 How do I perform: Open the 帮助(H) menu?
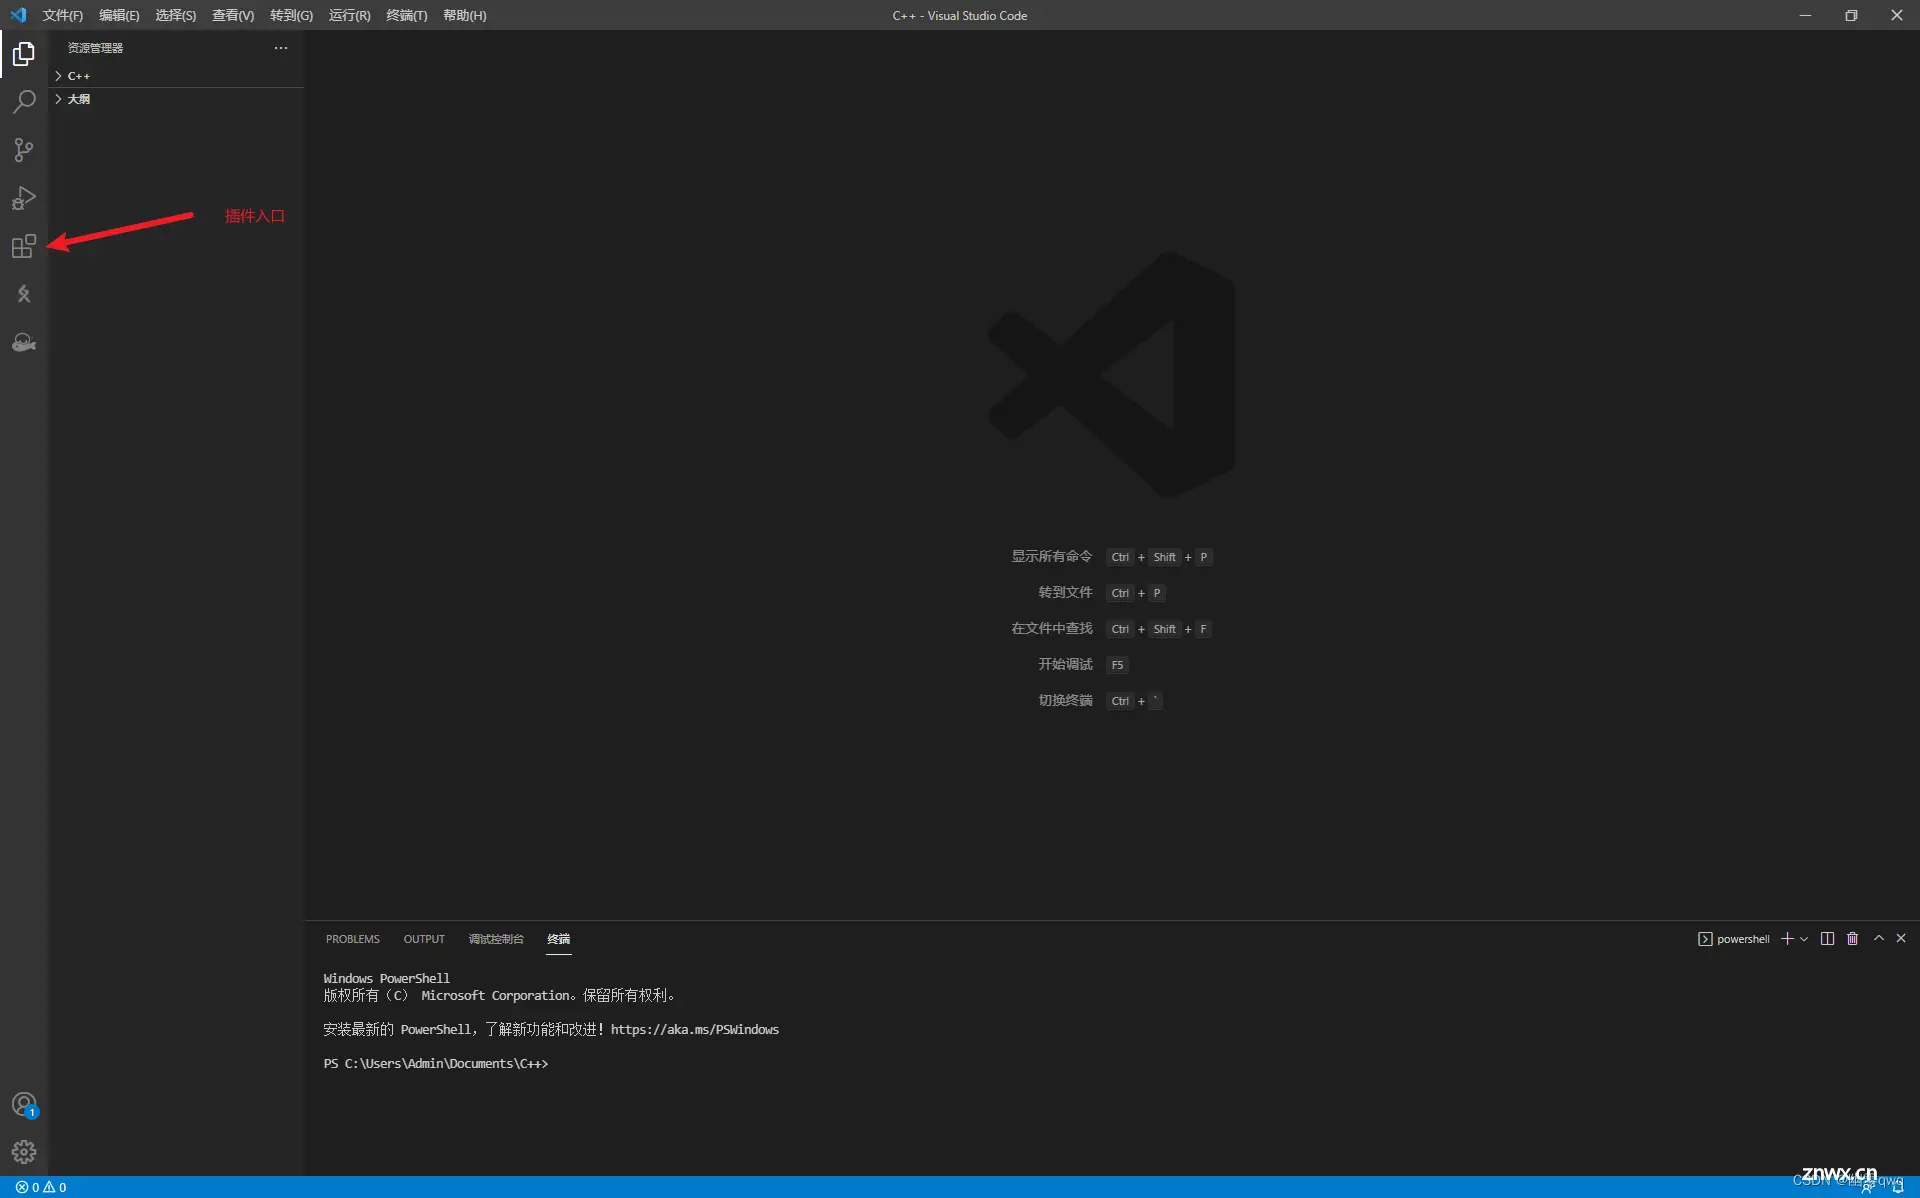click(x=464, y=15)
